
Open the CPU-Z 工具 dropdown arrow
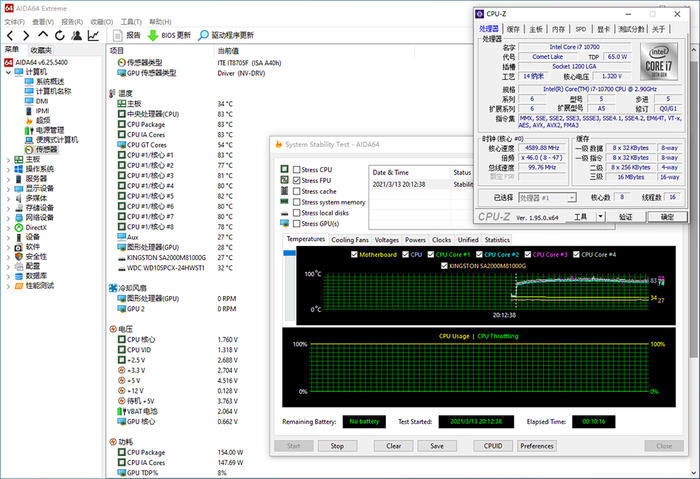600,217
